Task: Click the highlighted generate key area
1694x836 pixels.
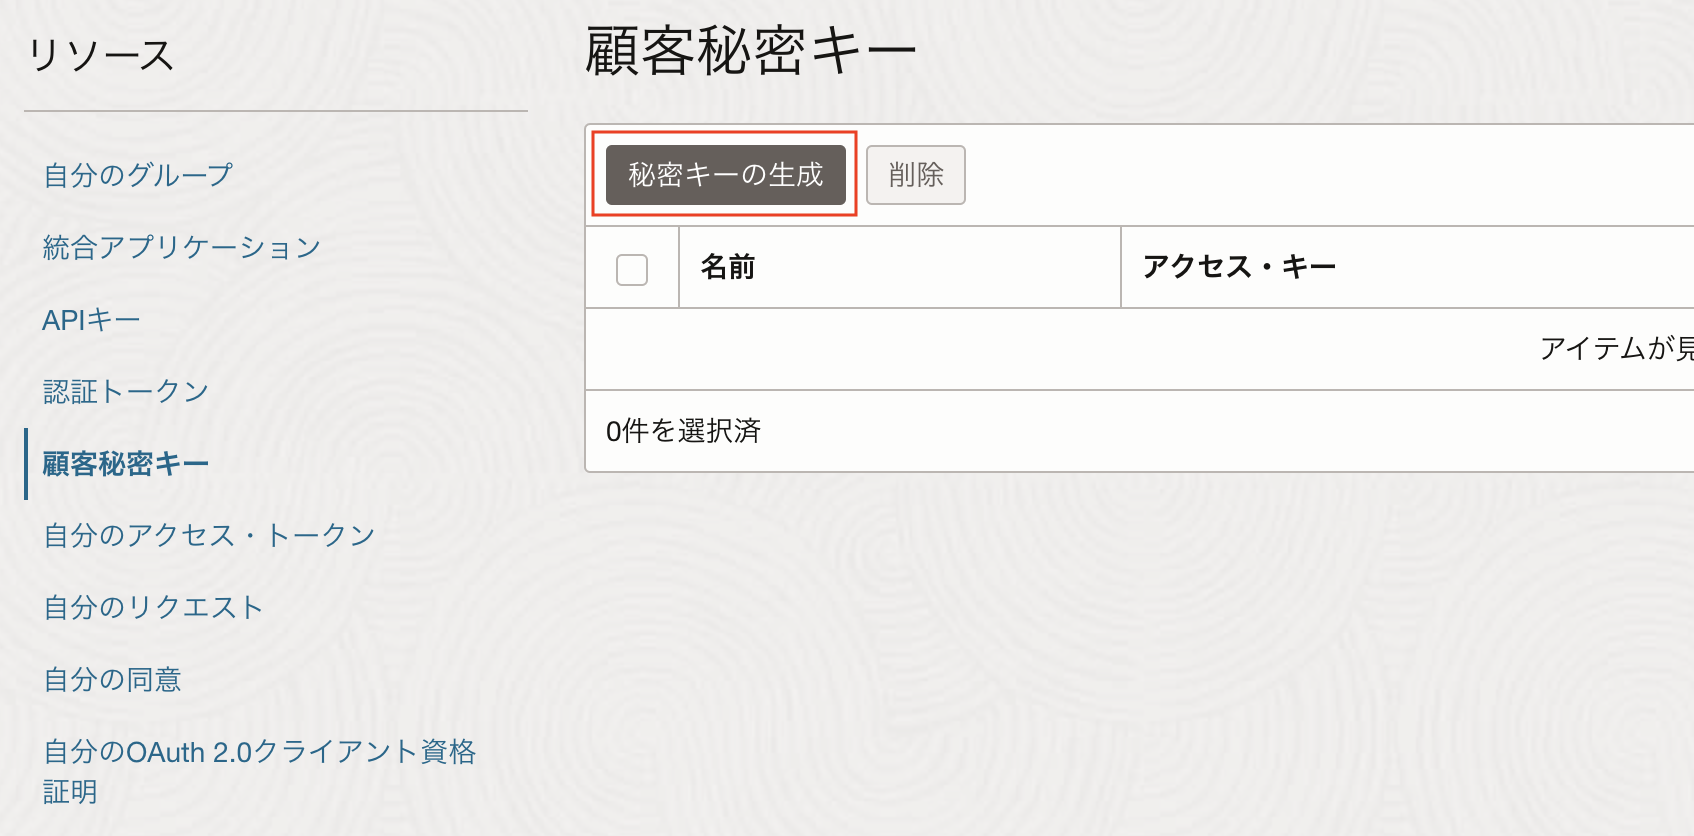Action: [x=724, y=174]
